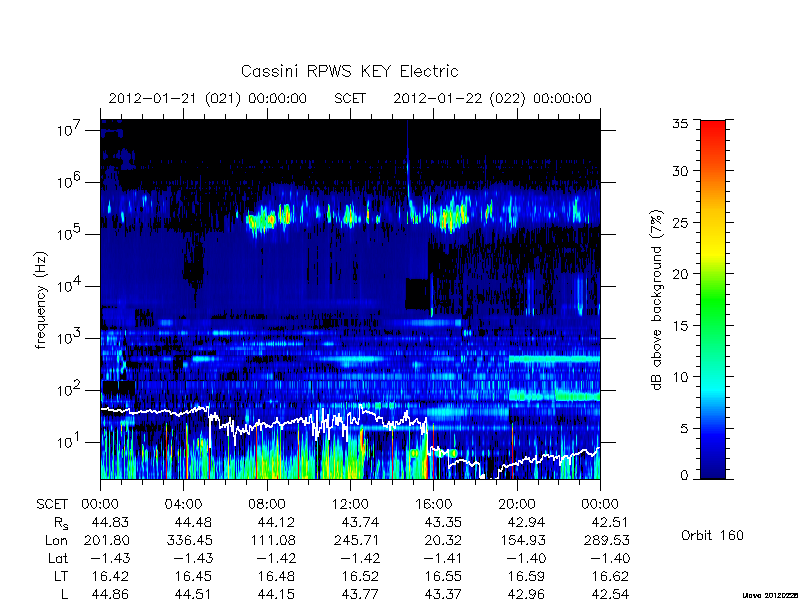800x600 pixels.
Task: Click the Rs value '43.74'
Action: tap(360, 522)
